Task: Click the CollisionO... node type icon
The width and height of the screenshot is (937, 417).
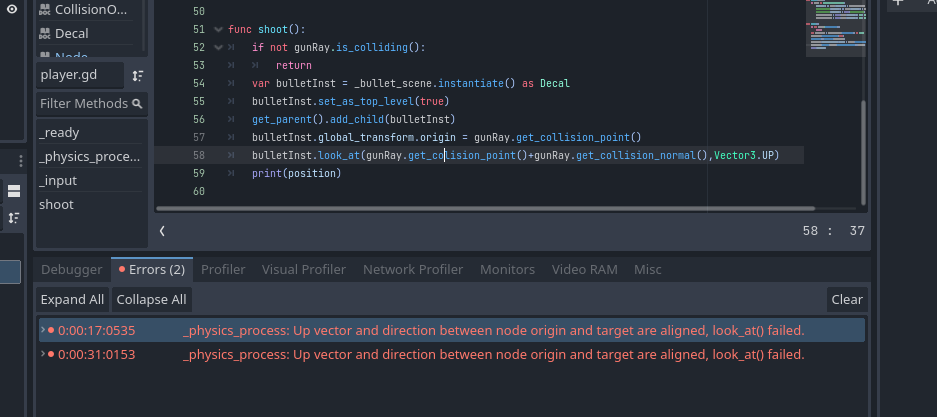Action: click(45, 10)
